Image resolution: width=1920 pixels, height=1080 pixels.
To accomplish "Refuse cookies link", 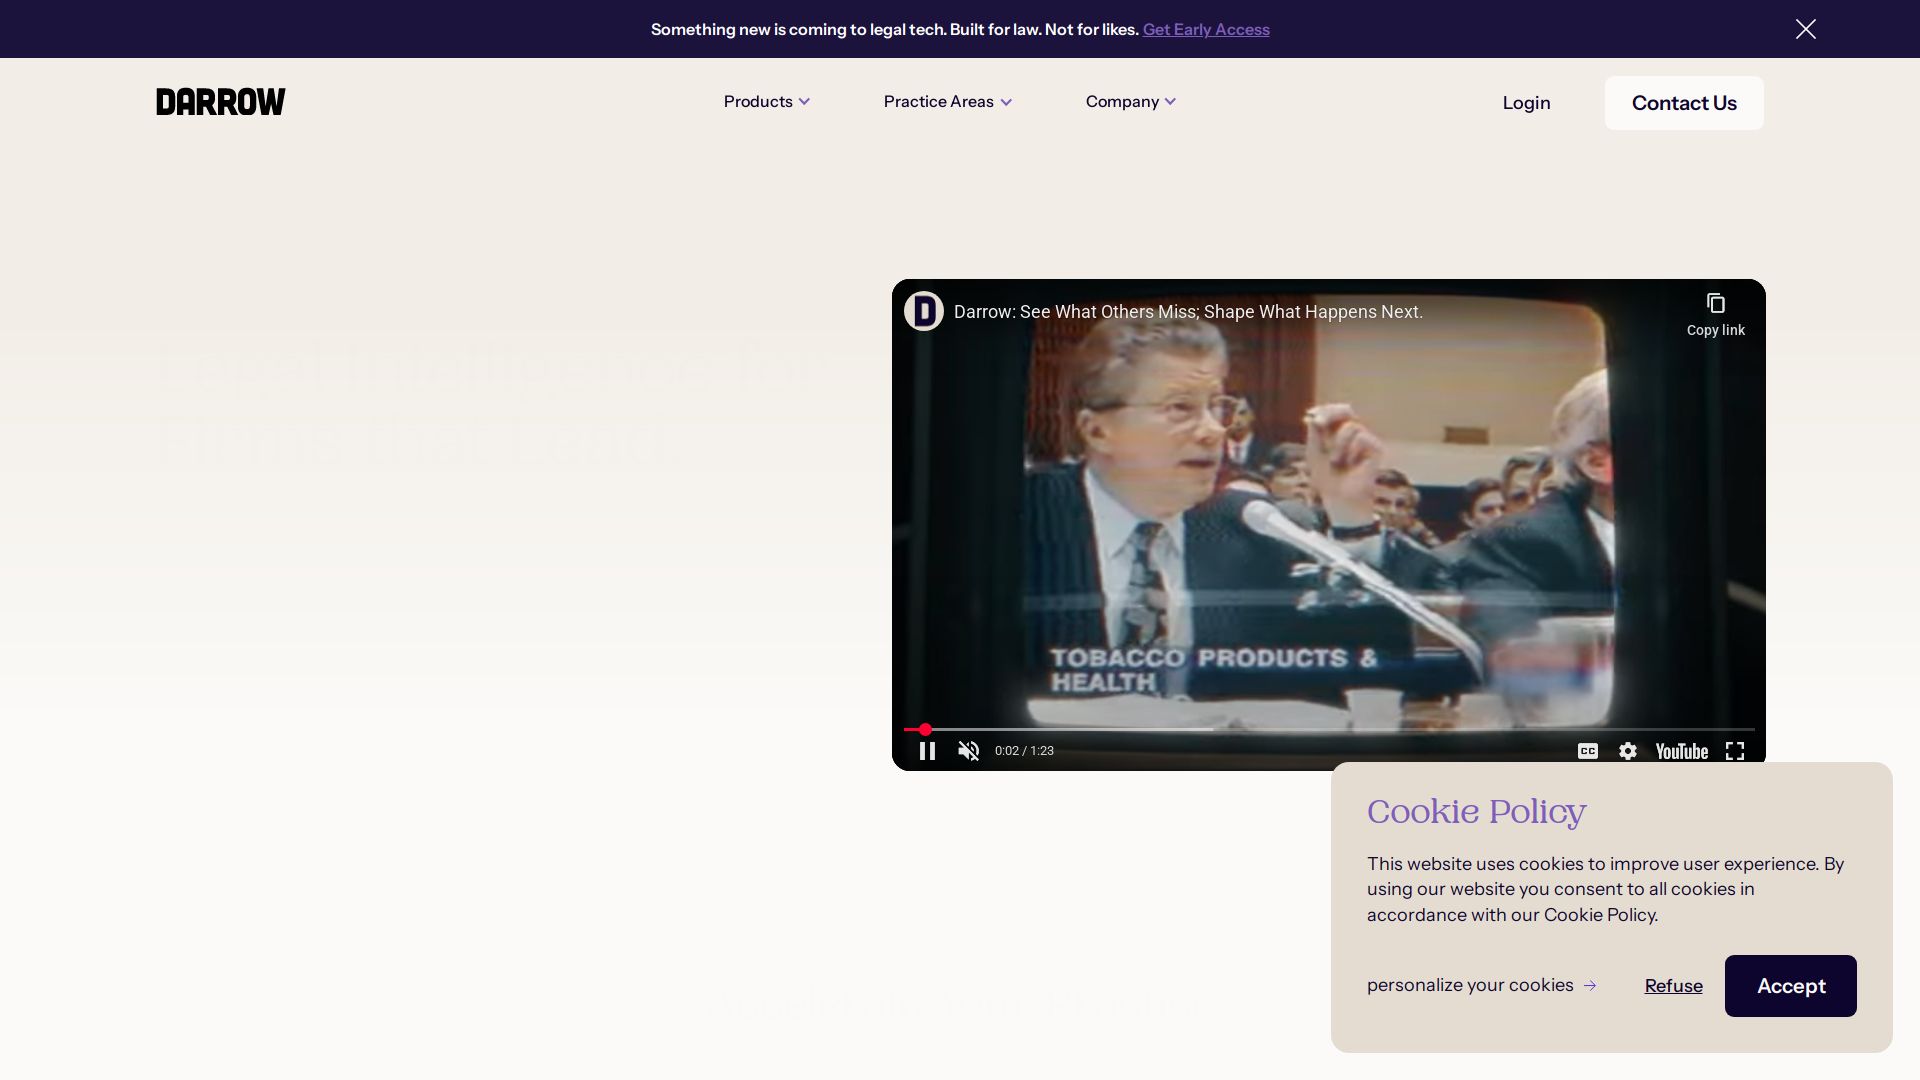I will (1673, 986).
